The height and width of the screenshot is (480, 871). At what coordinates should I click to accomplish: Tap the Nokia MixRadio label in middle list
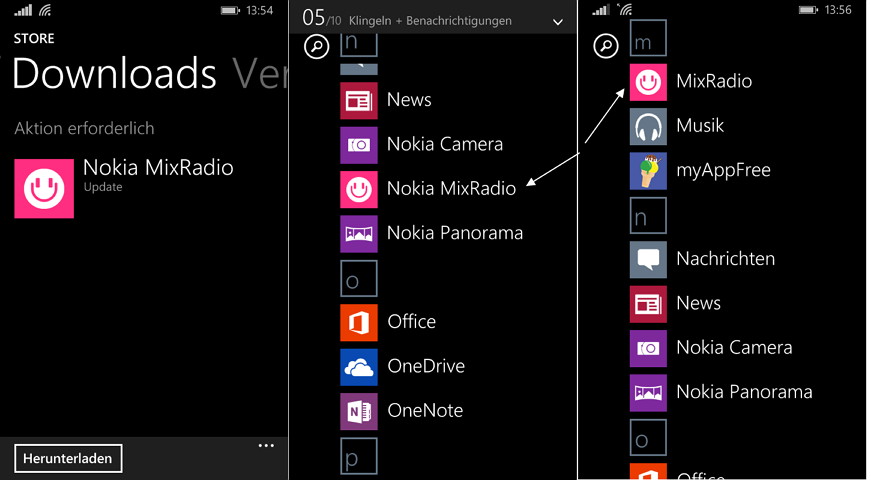(452, 189)
